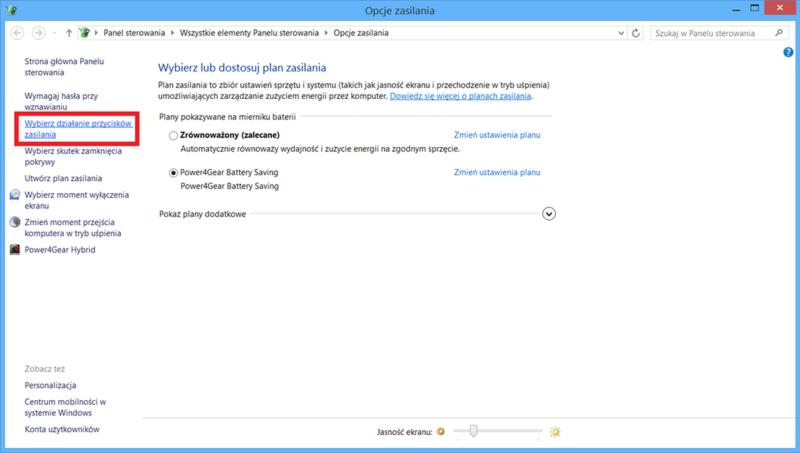
Task: Open help with the question mark icon
Action: click(x=788, y=52)
